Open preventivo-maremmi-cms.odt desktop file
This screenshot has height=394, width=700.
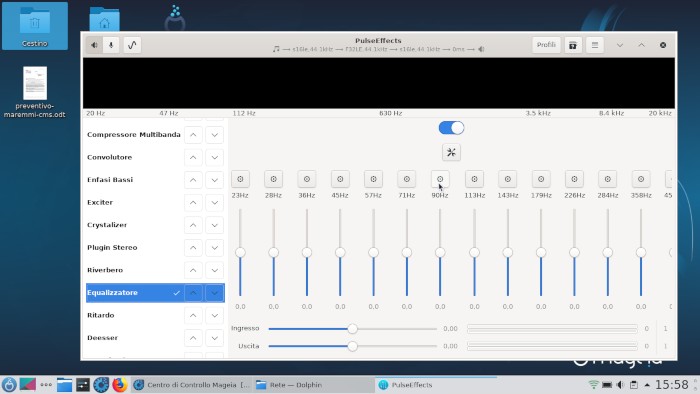pos(34,92)
